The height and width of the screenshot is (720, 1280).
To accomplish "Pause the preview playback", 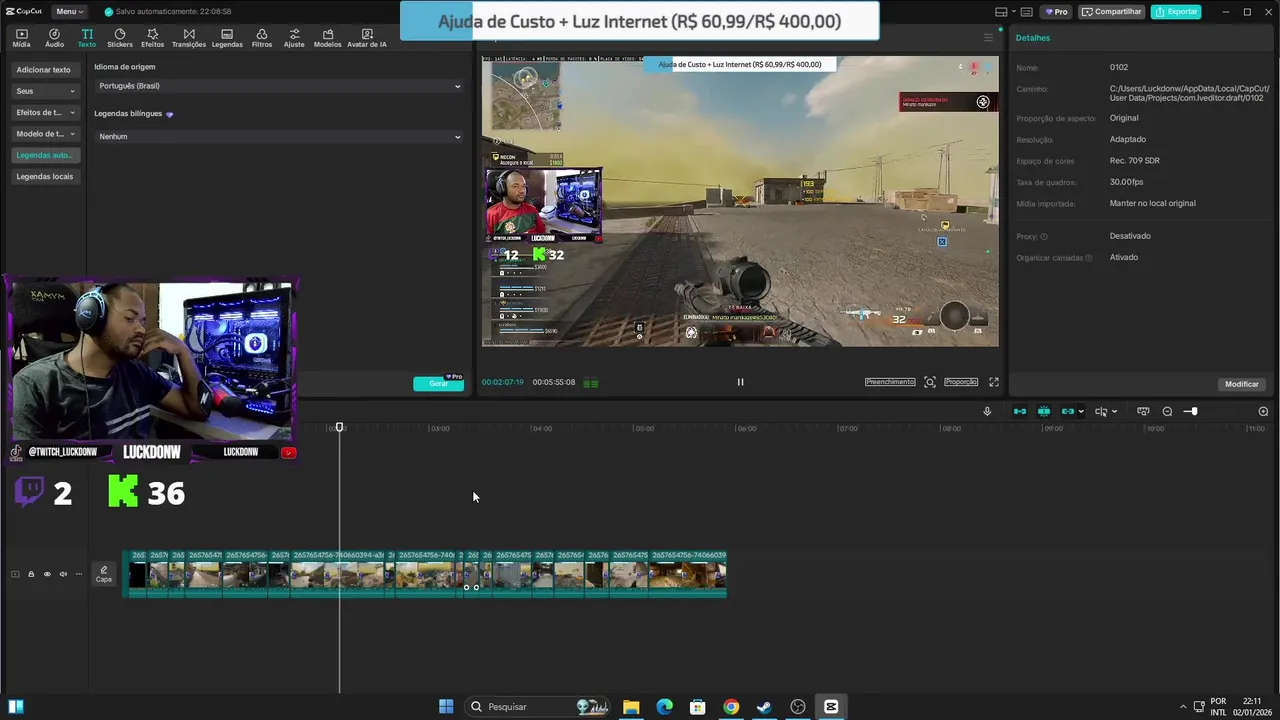I will 740,382.
